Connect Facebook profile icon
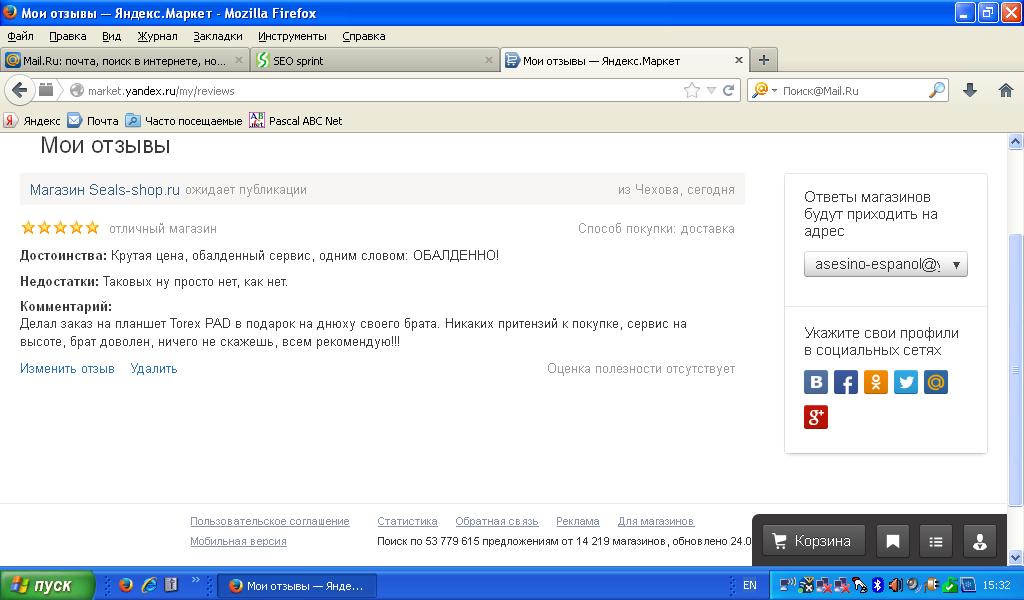 click(x=846, y=382)
